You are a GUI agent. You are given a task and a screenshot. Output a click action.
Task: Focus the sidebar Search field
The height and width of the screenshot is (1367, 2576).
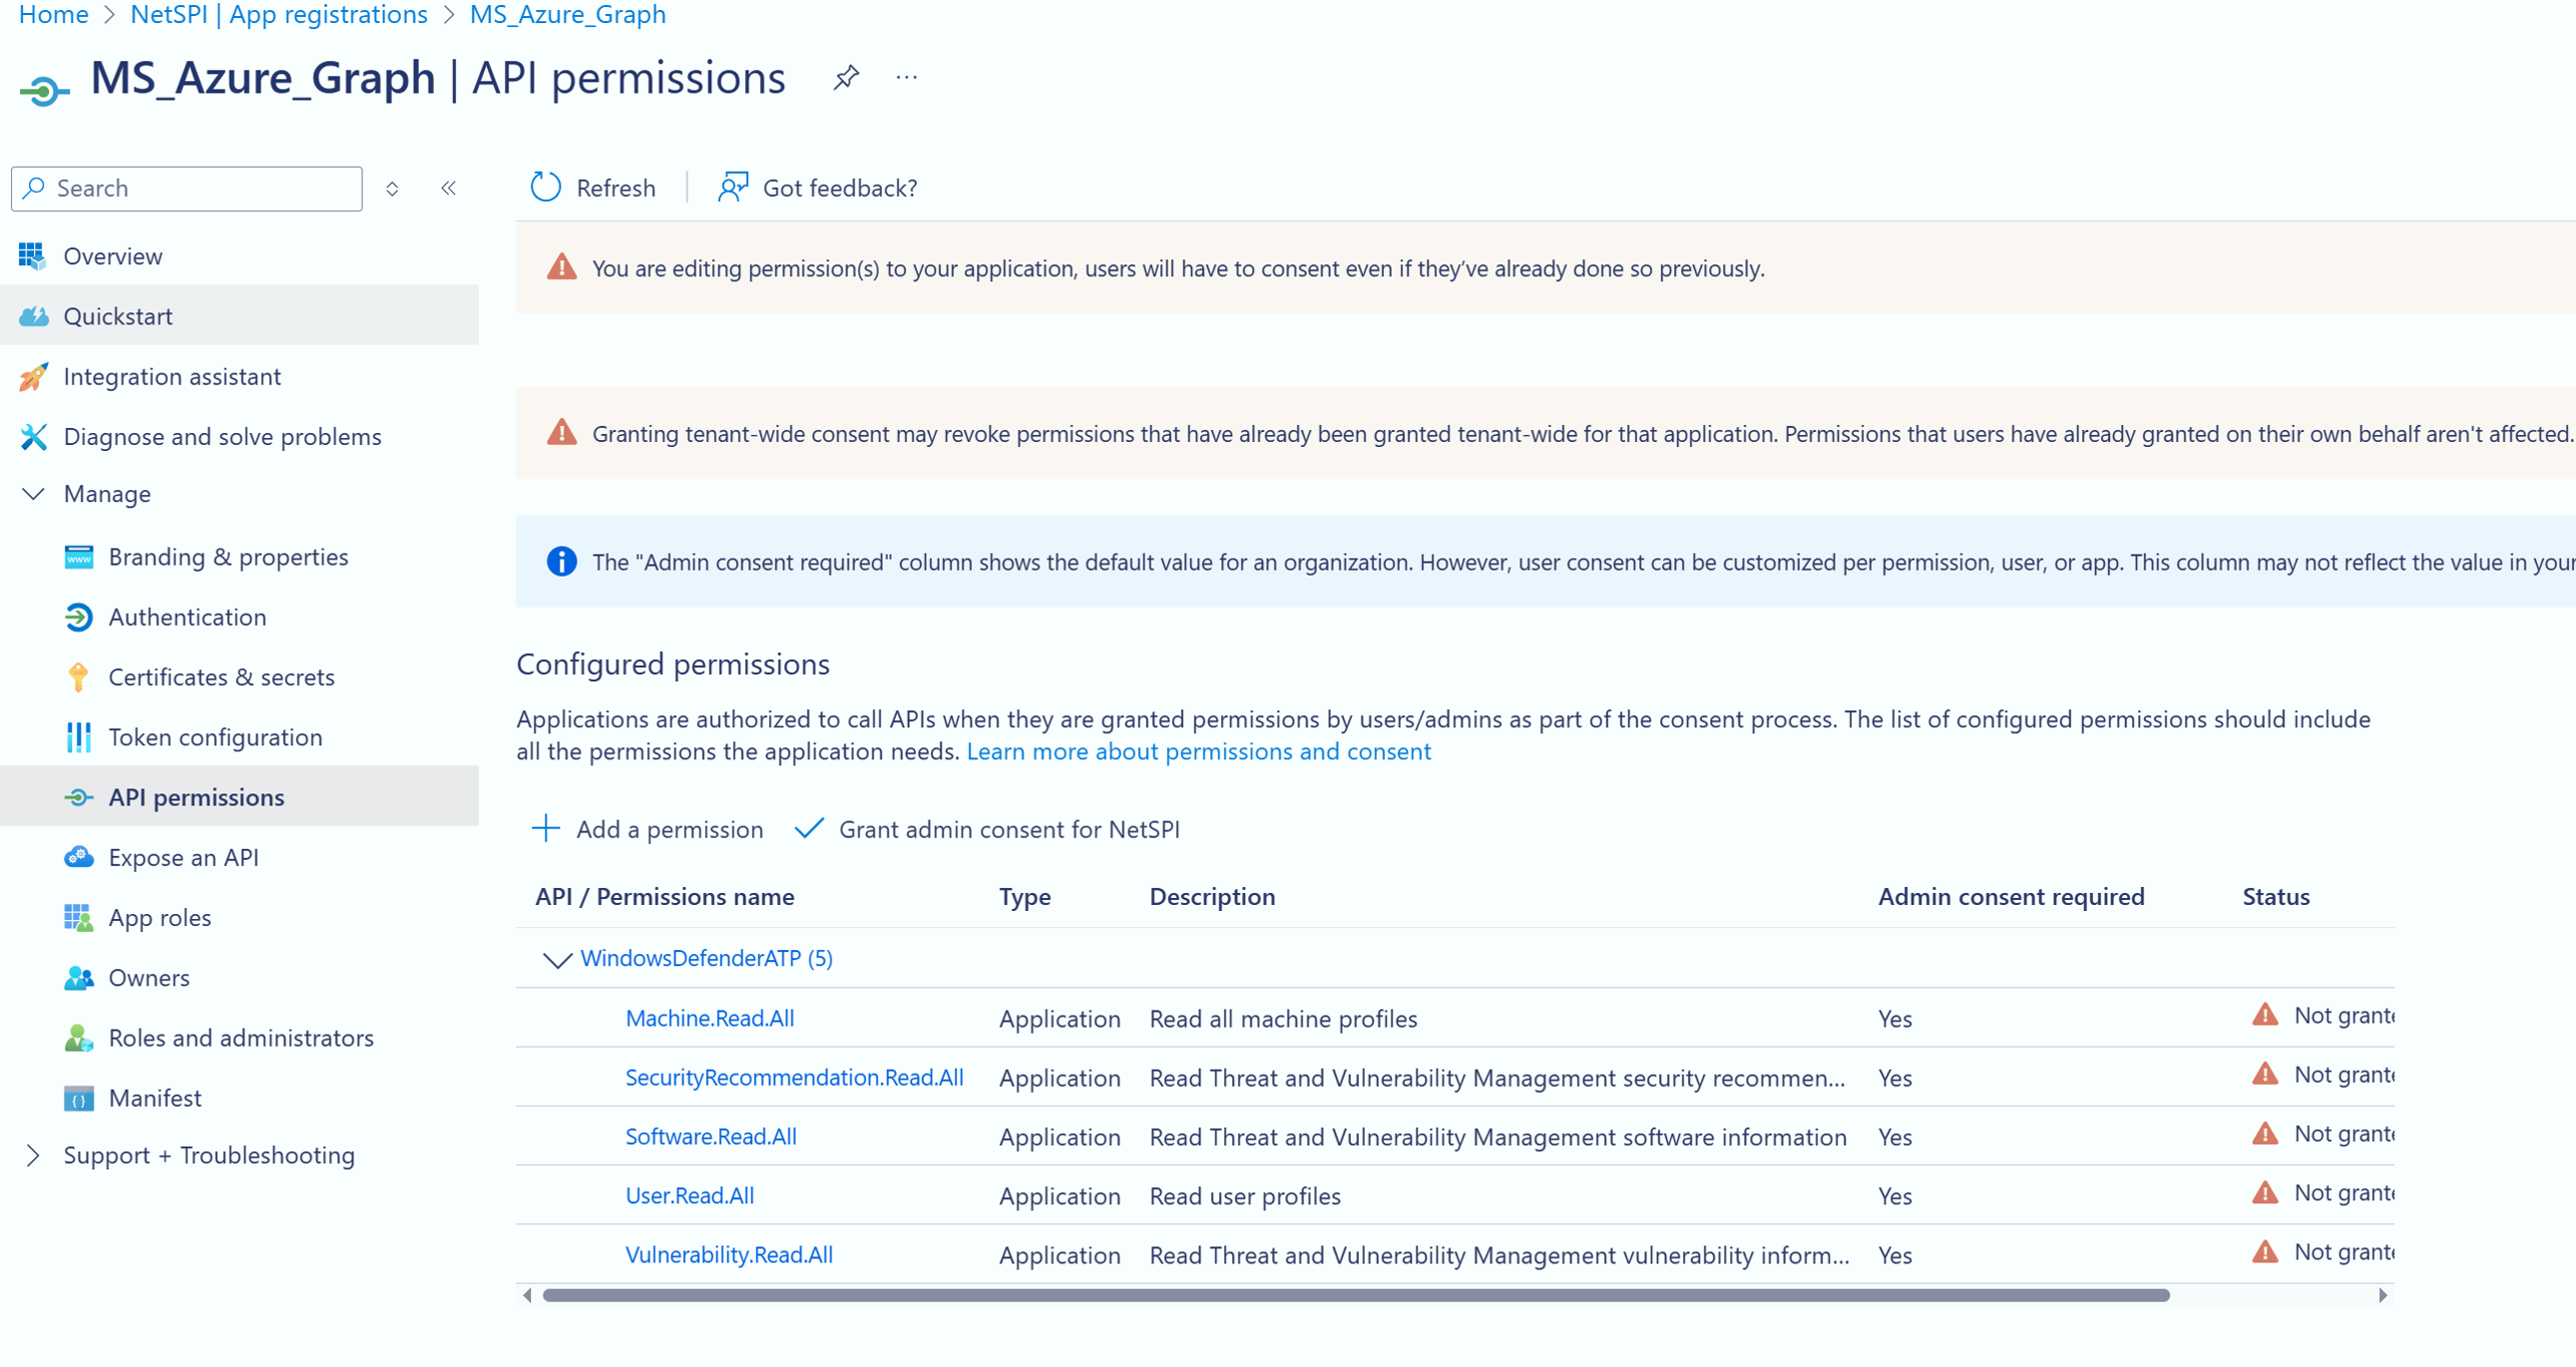click(x=187, y=188)
